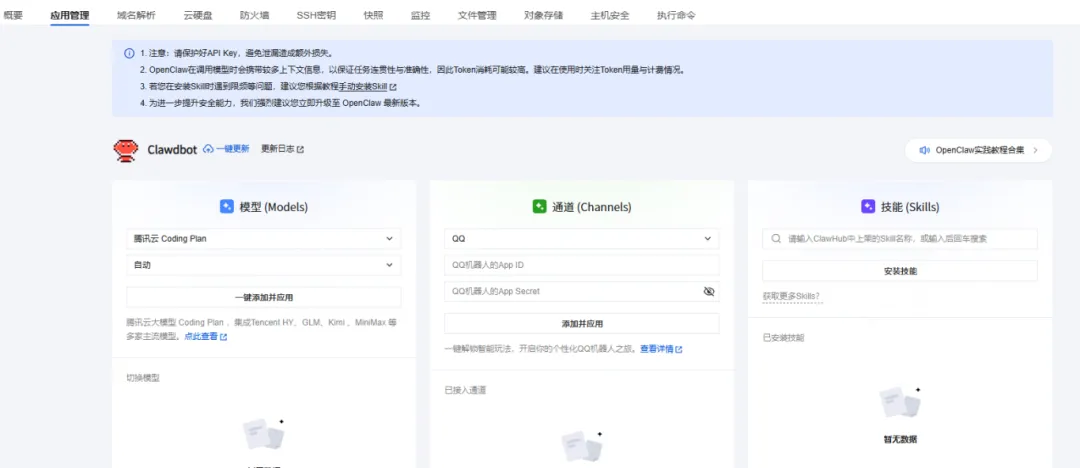The height and width of the screenshot is (468, 1080).
Task: Go to the 防火墙 tab
Action: tap(254, 15)
